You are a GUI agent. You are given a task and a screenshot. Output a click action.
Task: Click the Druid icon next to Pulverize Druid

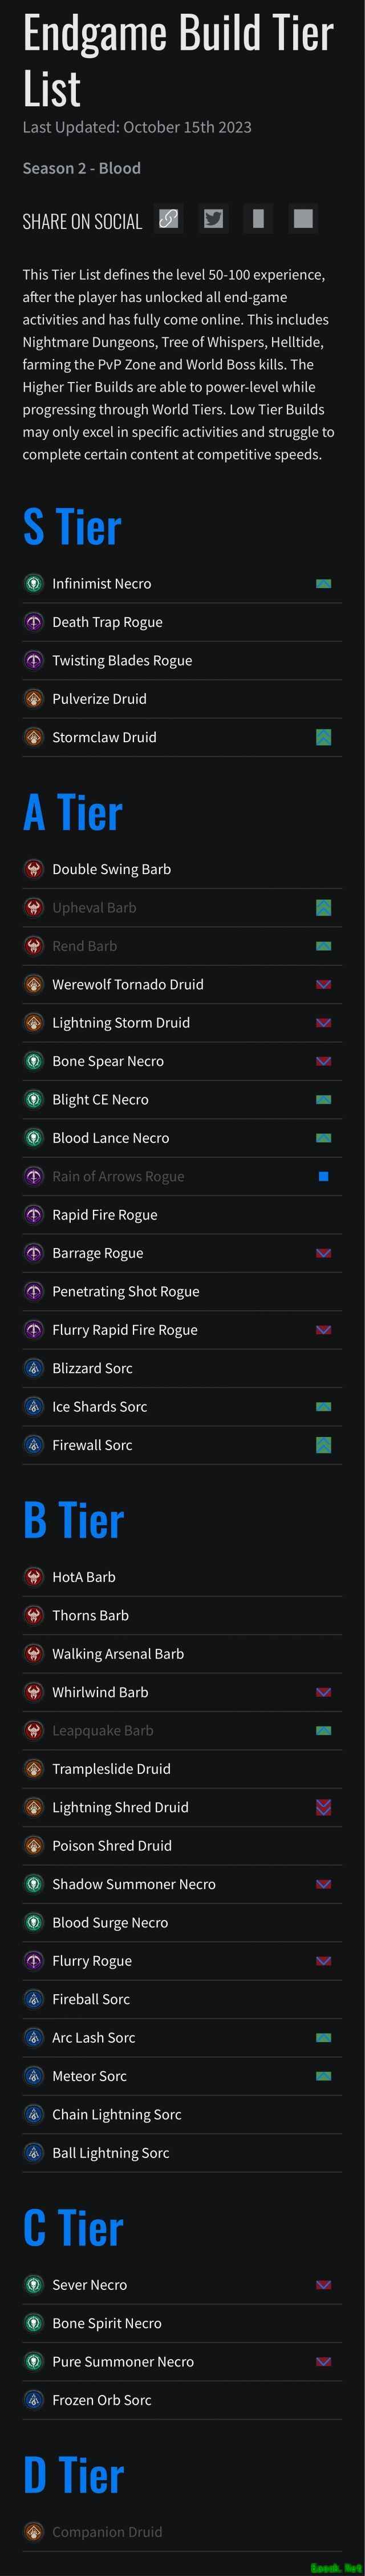click(x=33, y=699)
